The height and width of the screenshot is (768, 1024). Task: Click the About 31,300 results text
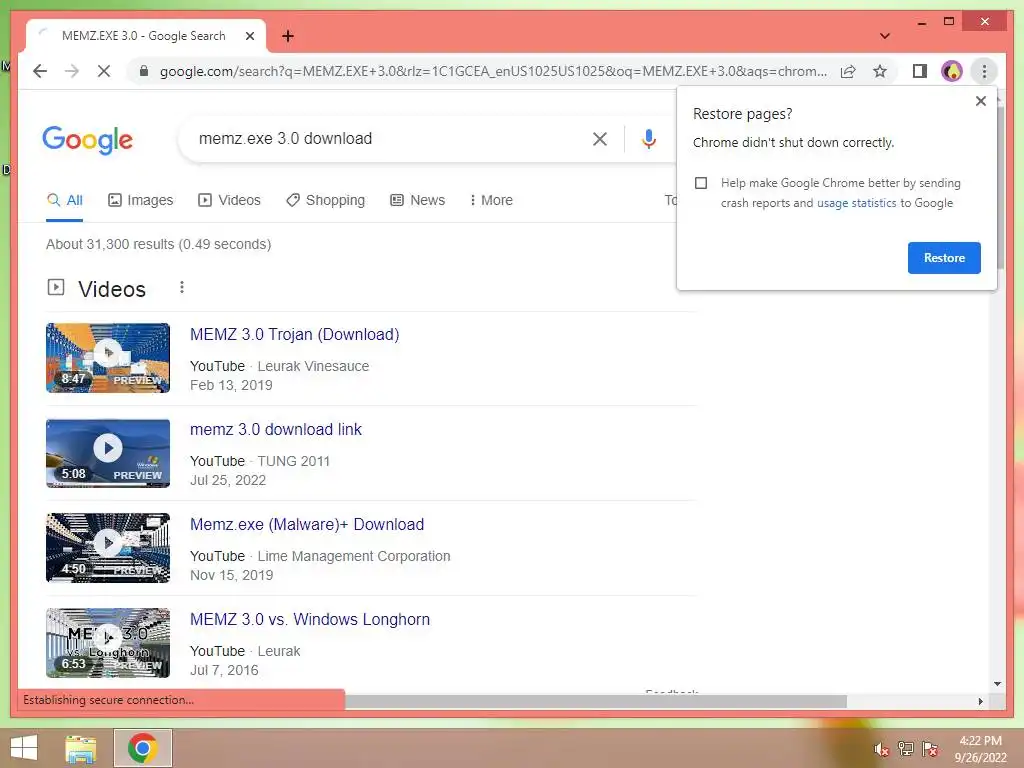[158, 244]
